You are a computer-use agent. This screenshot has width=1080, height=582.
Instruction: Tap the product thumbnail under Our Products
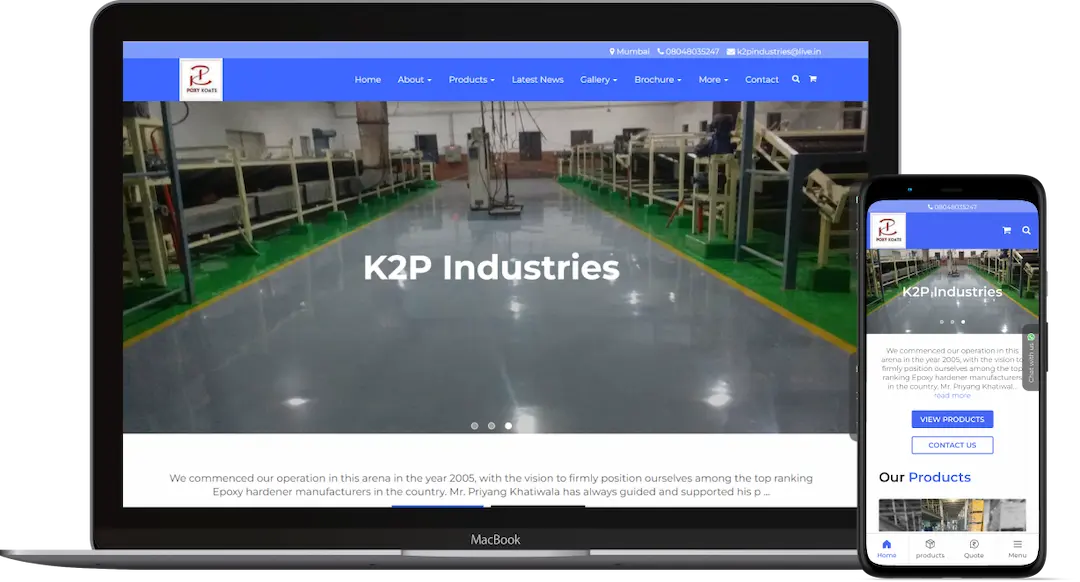[952, 515]
